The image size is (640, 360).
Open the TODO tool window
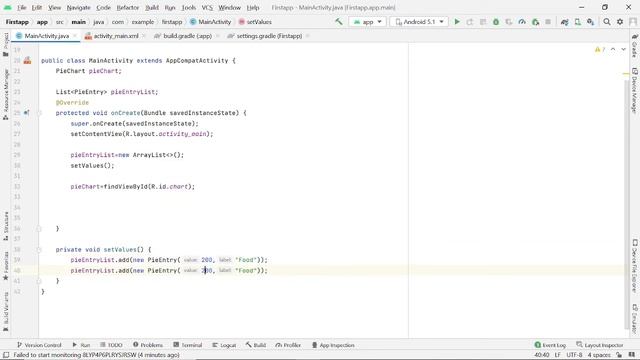coord(111,345)
